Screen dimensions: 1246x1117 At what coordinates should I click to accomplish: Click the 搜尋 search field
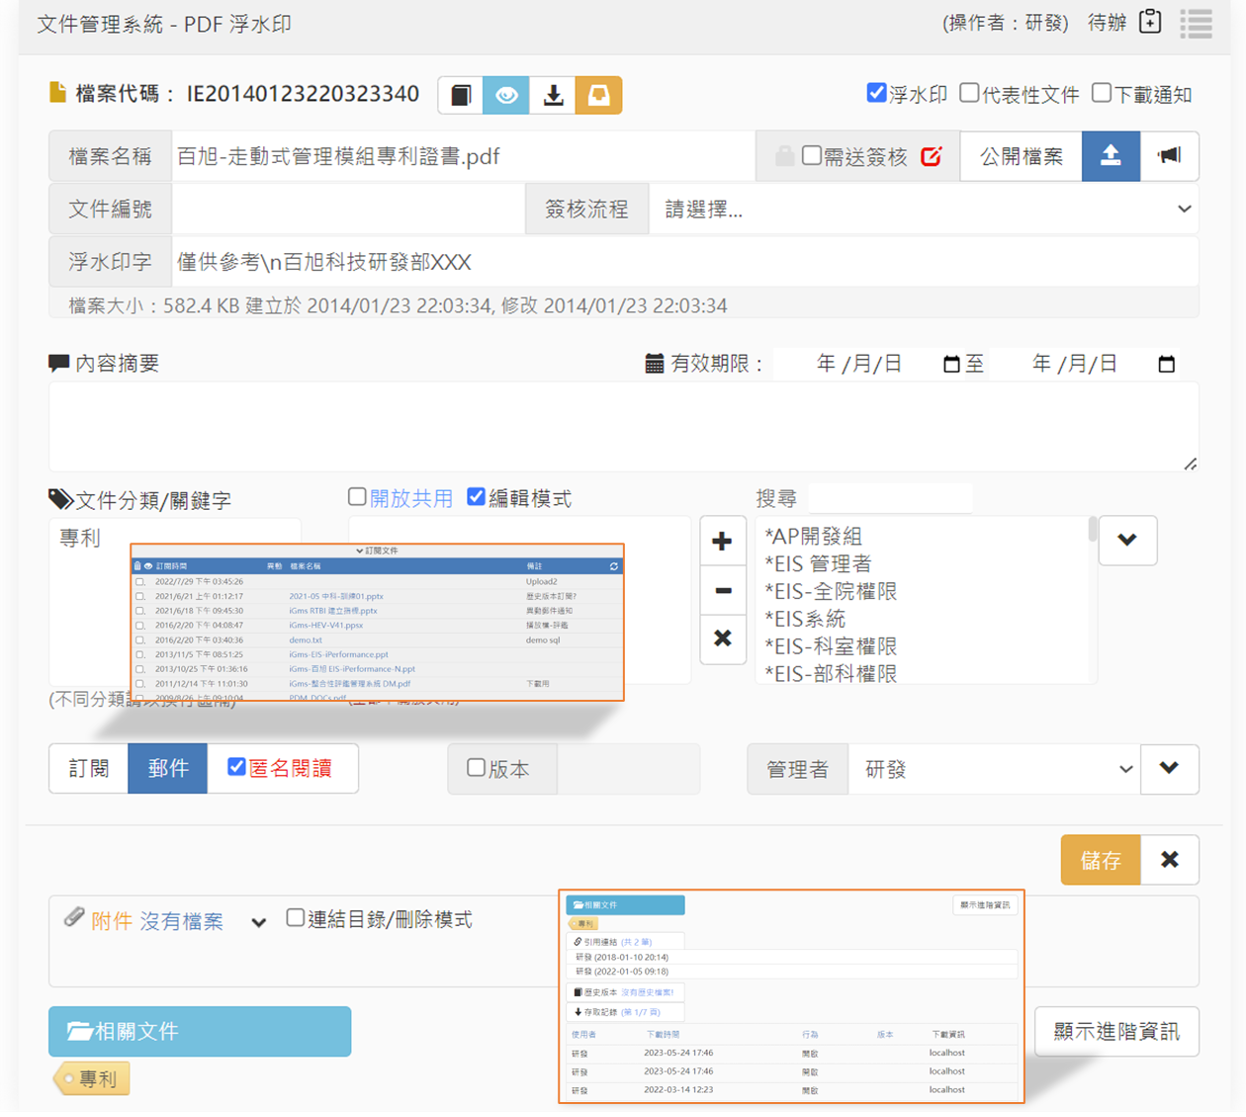tap(890, 497)
